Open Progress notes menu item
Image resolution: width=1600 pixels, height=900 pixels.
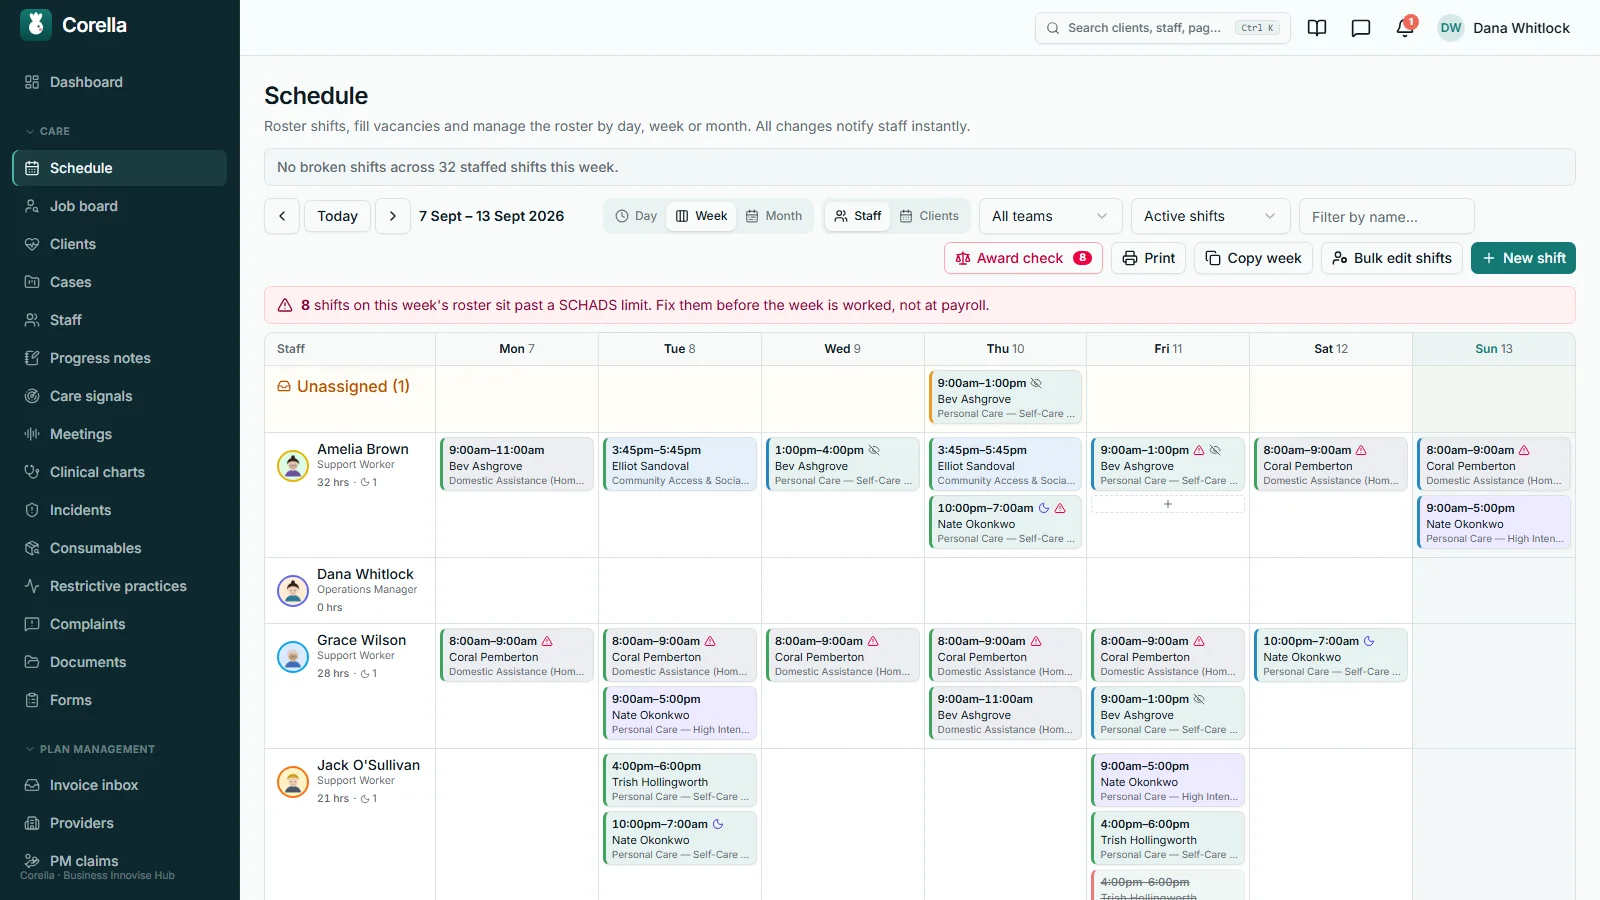120,358
